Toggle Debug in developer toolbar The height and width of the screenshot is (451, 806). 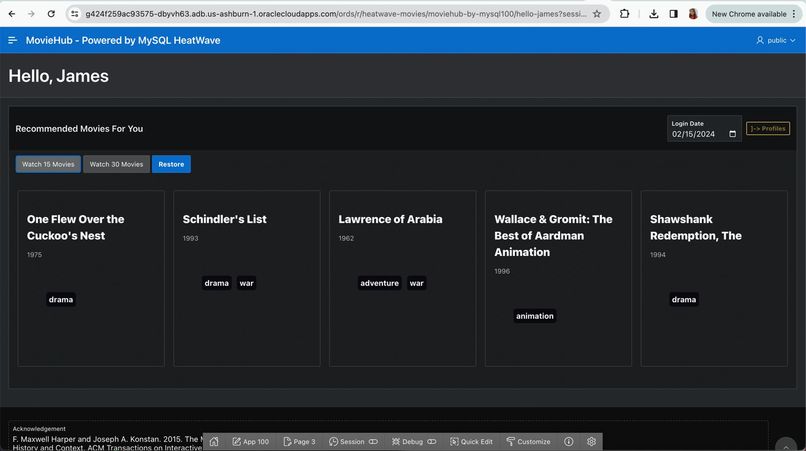click(414, 441)
